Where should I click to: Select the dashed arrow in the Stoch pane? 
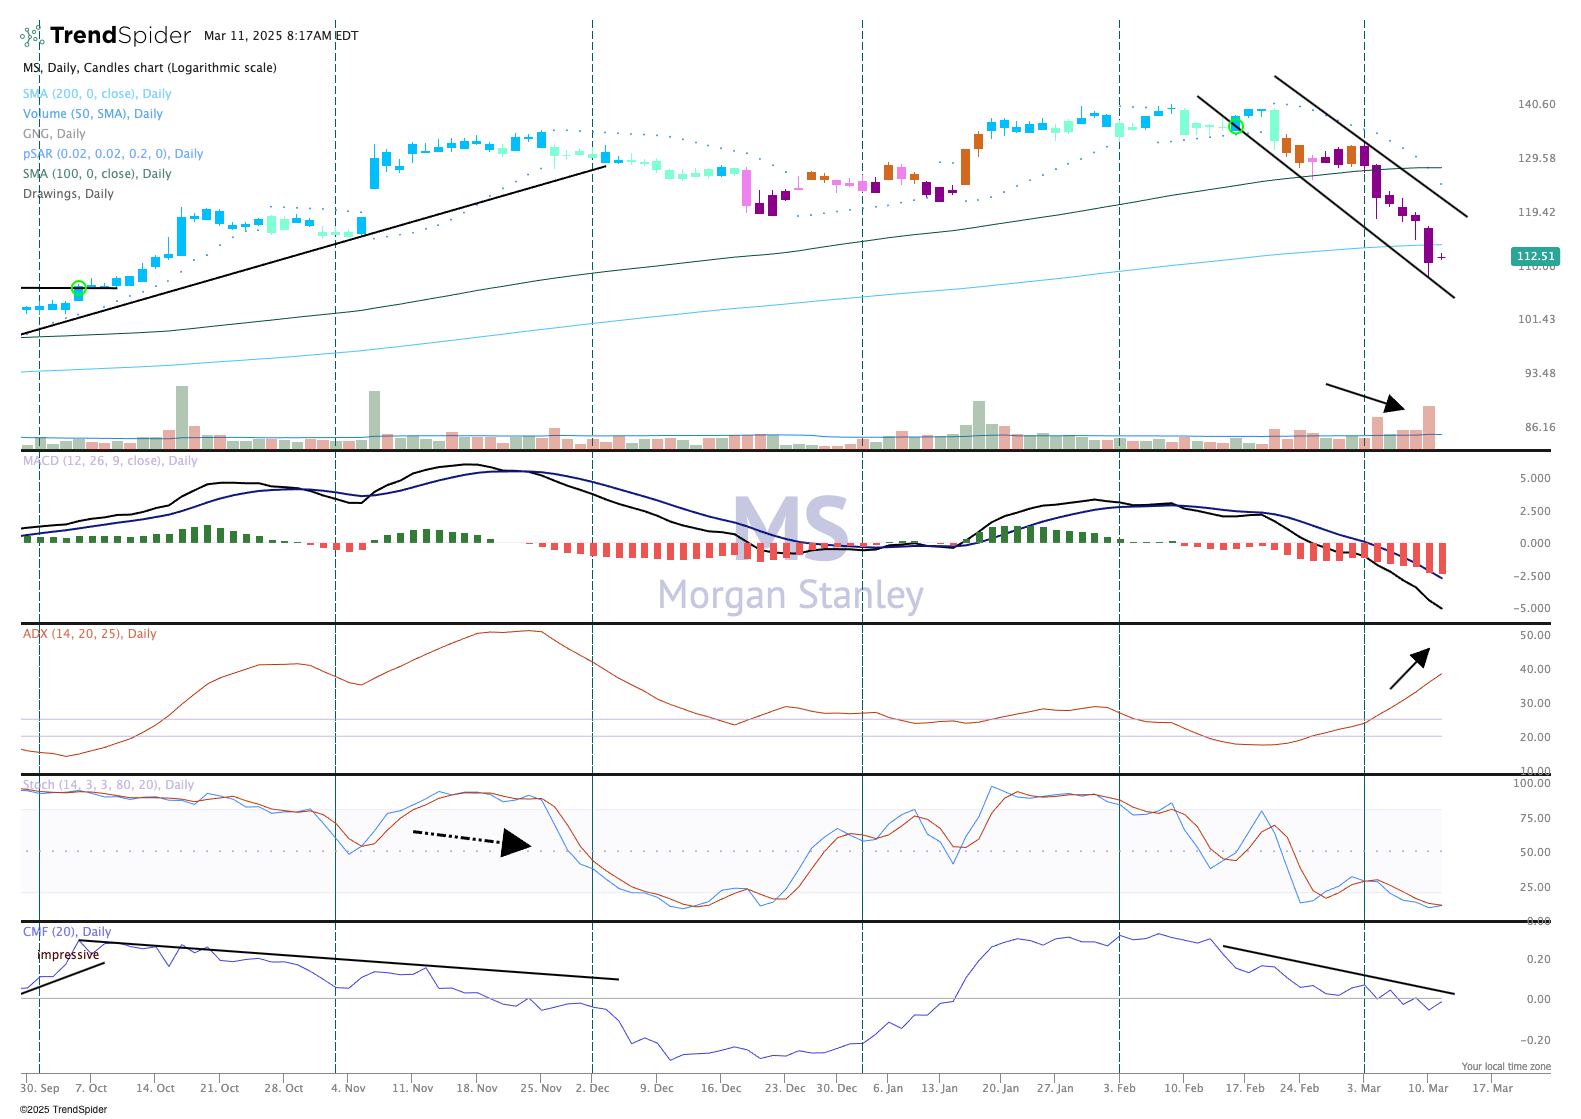pyautogui.click(x=470, y=839)
